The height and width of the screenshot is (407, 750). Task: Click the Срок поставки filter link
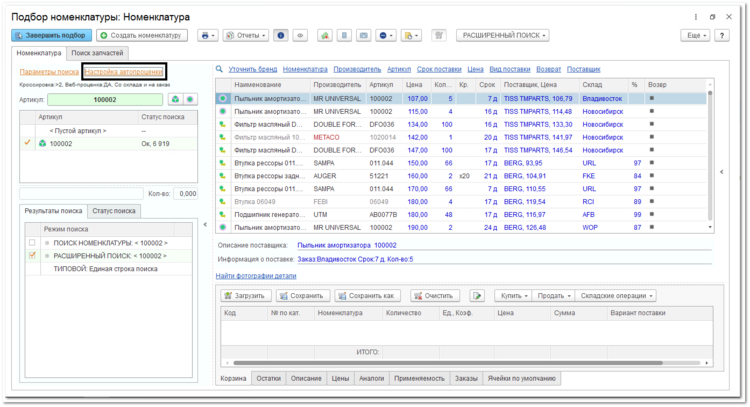[x=439, y=69]
